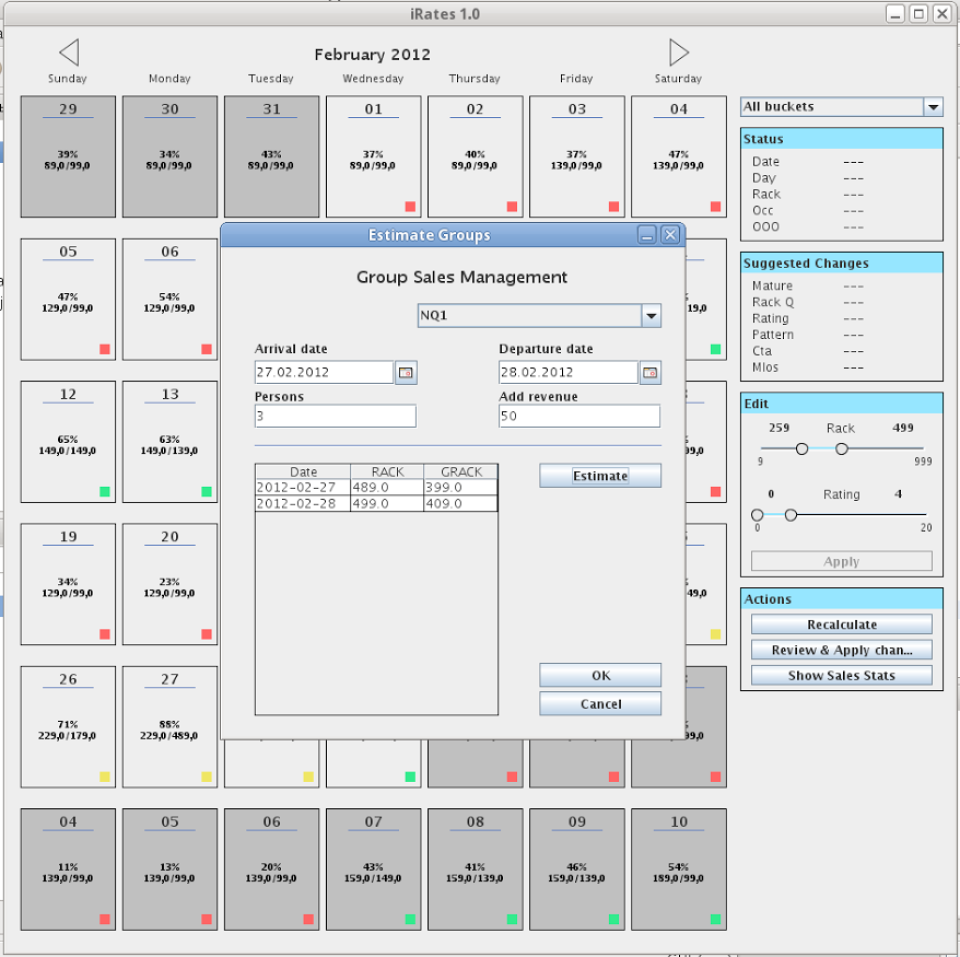The image size is (960, 957).
Task: Select February 19 calendar cell
Action: (x=68, y=584)
